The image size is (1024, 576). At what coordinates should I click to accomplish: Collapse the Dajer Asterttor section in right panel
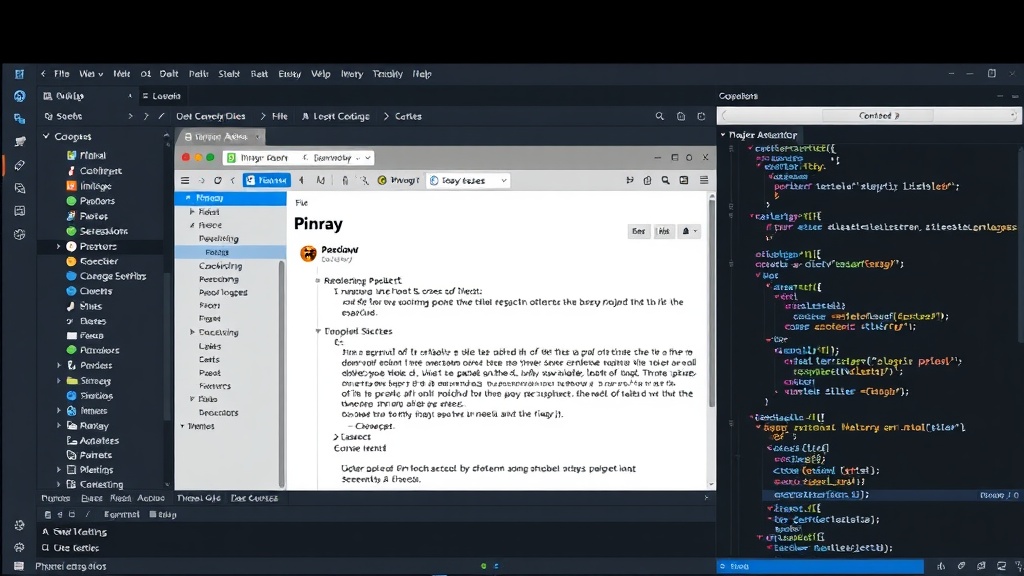click(723, 135)
